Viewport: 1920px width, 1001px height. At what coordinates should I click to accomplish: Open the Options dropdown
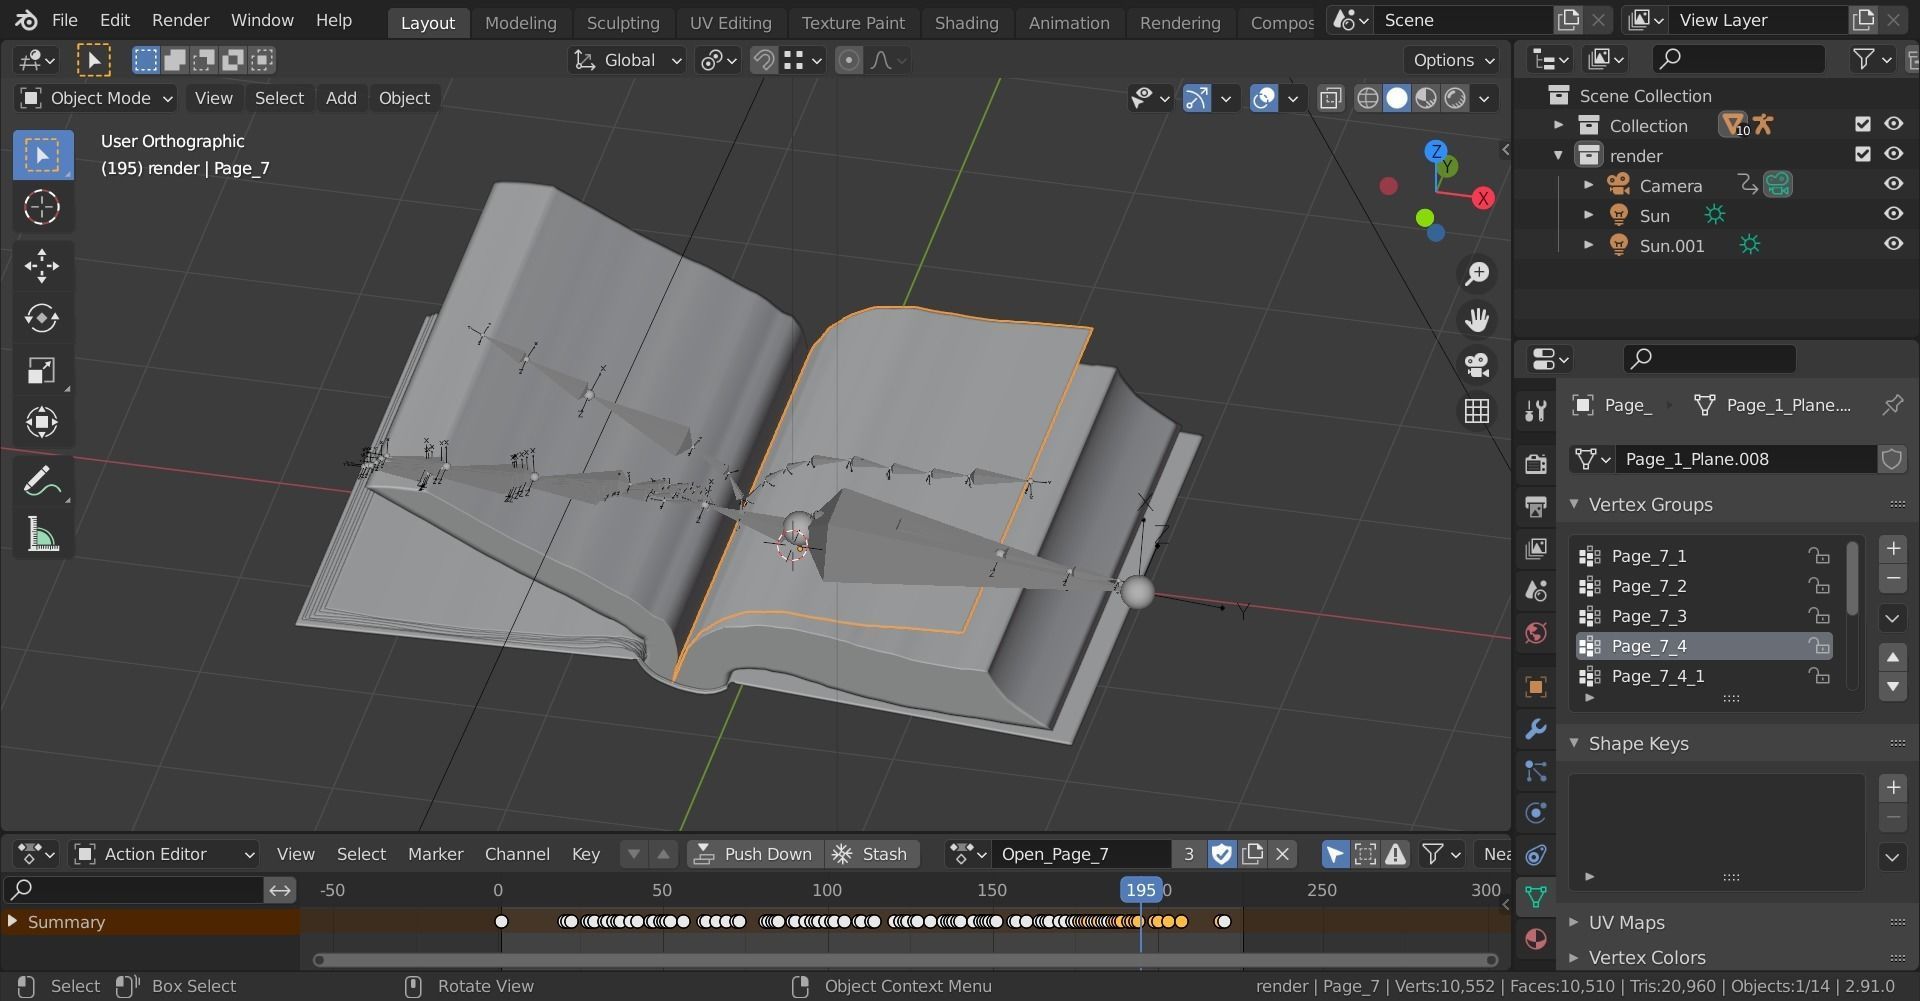tap(1454, 60)
